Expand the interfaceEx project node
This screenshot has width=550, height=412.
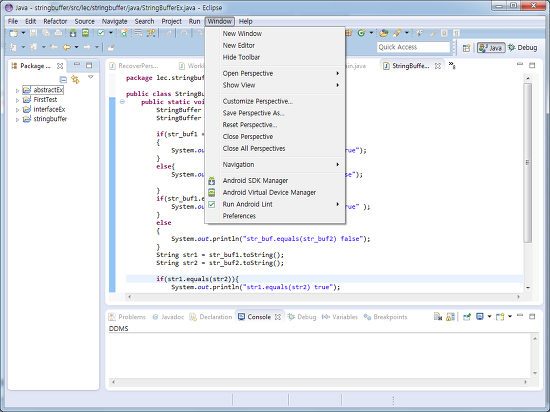pos(17,110)
